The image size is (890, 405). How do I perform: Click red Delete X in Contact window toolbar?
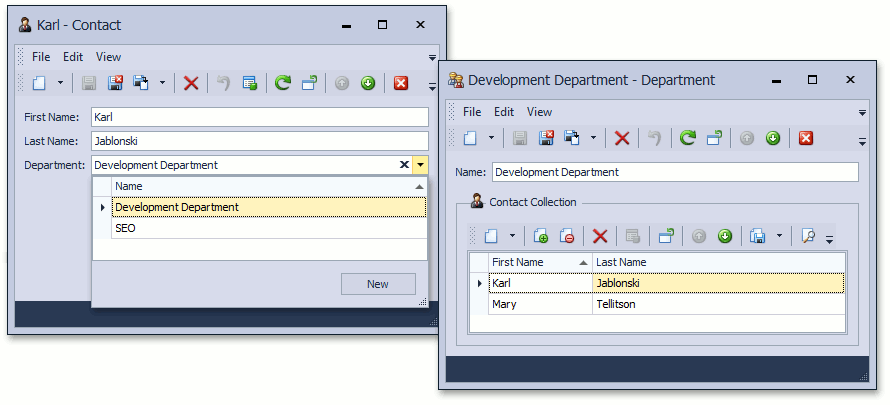191,84
